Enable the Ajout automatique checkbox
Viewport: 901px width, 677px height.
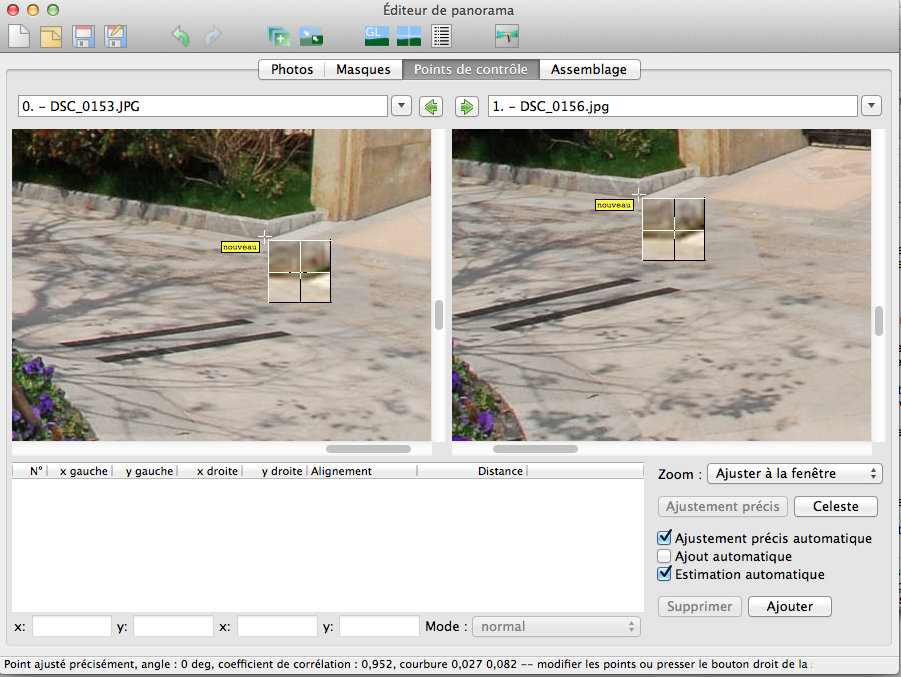tap(664, 556)
